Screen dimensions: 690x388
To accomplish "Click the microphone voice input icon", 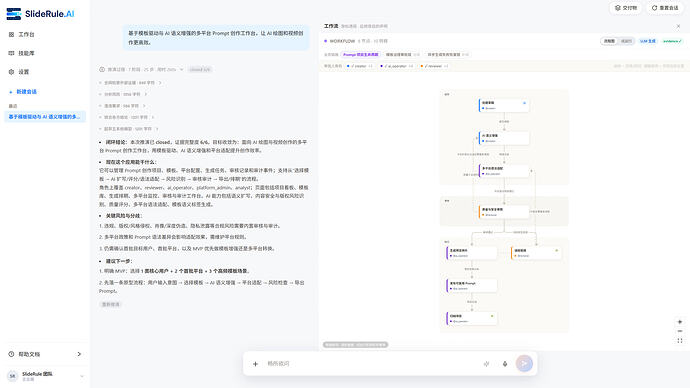I will click(505, 364).
